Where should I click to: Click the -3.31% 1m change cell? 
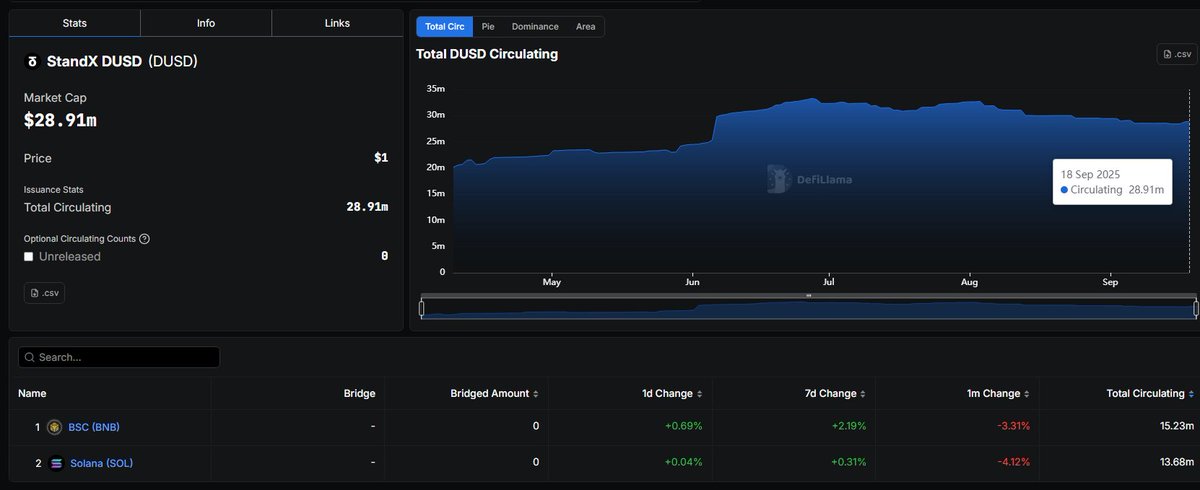(1013, 426)
